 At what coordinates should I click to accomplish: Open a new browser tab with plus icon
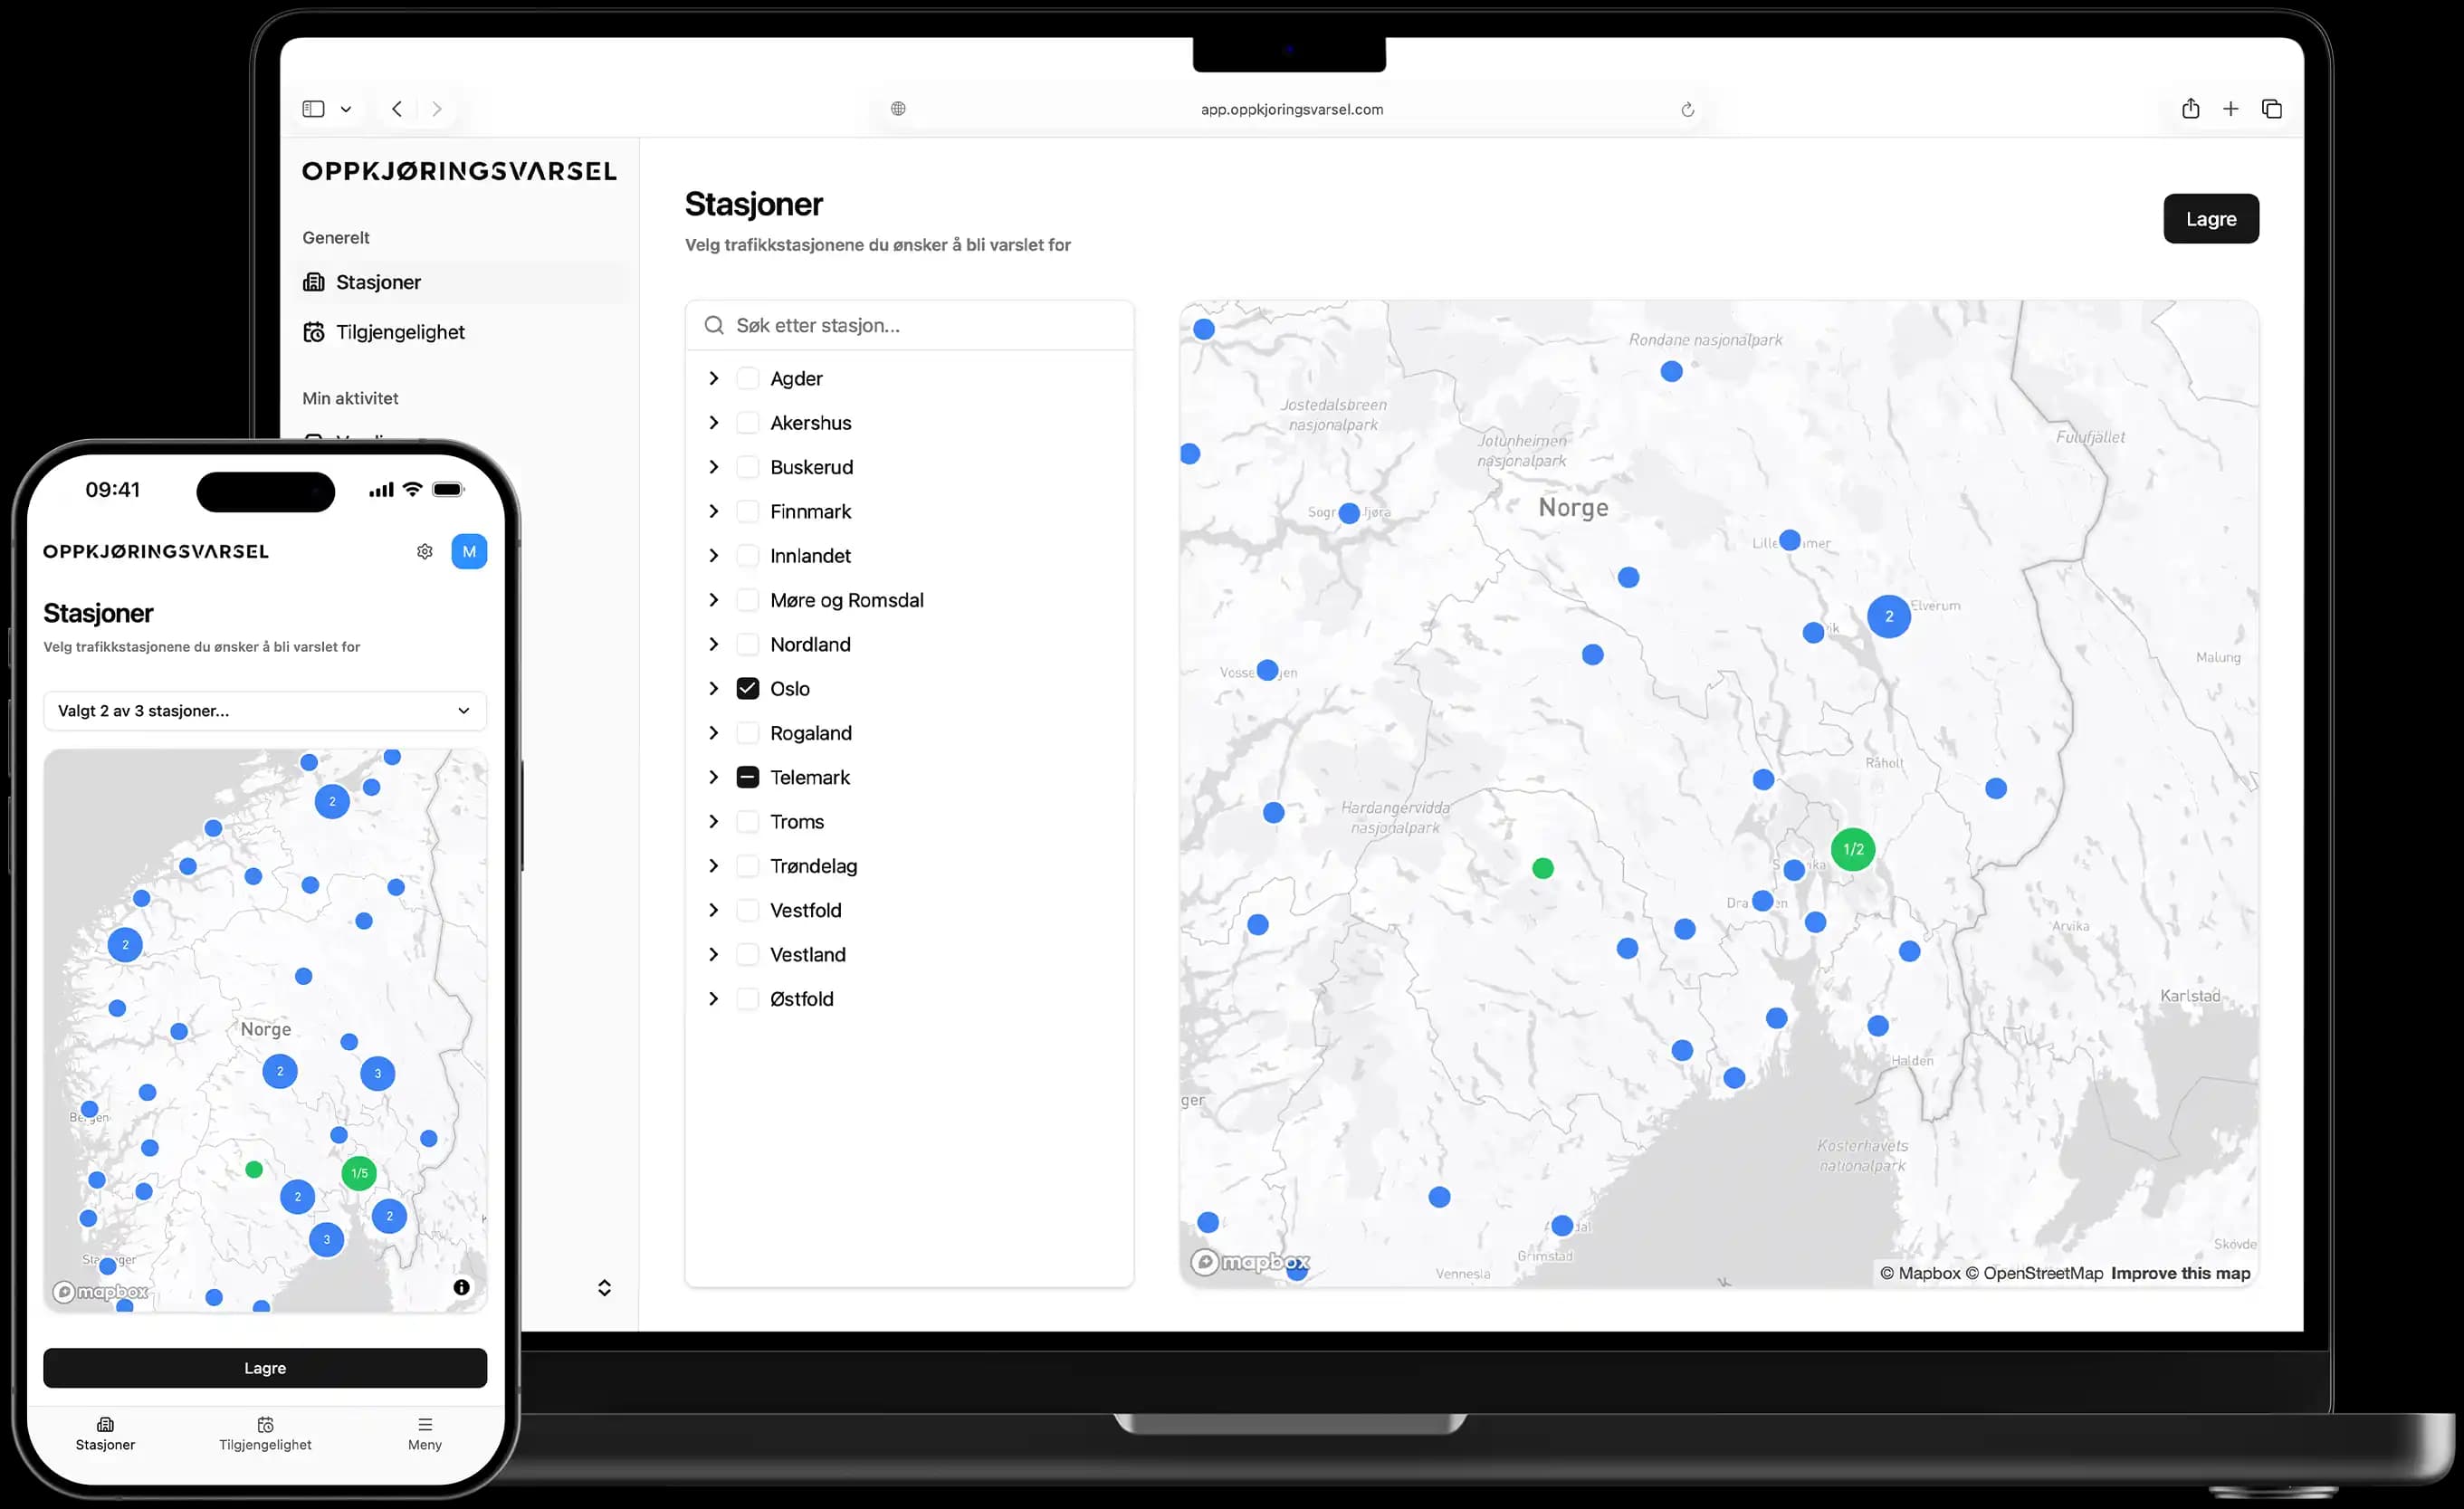pyautogui.click(x=2230, y=109)
